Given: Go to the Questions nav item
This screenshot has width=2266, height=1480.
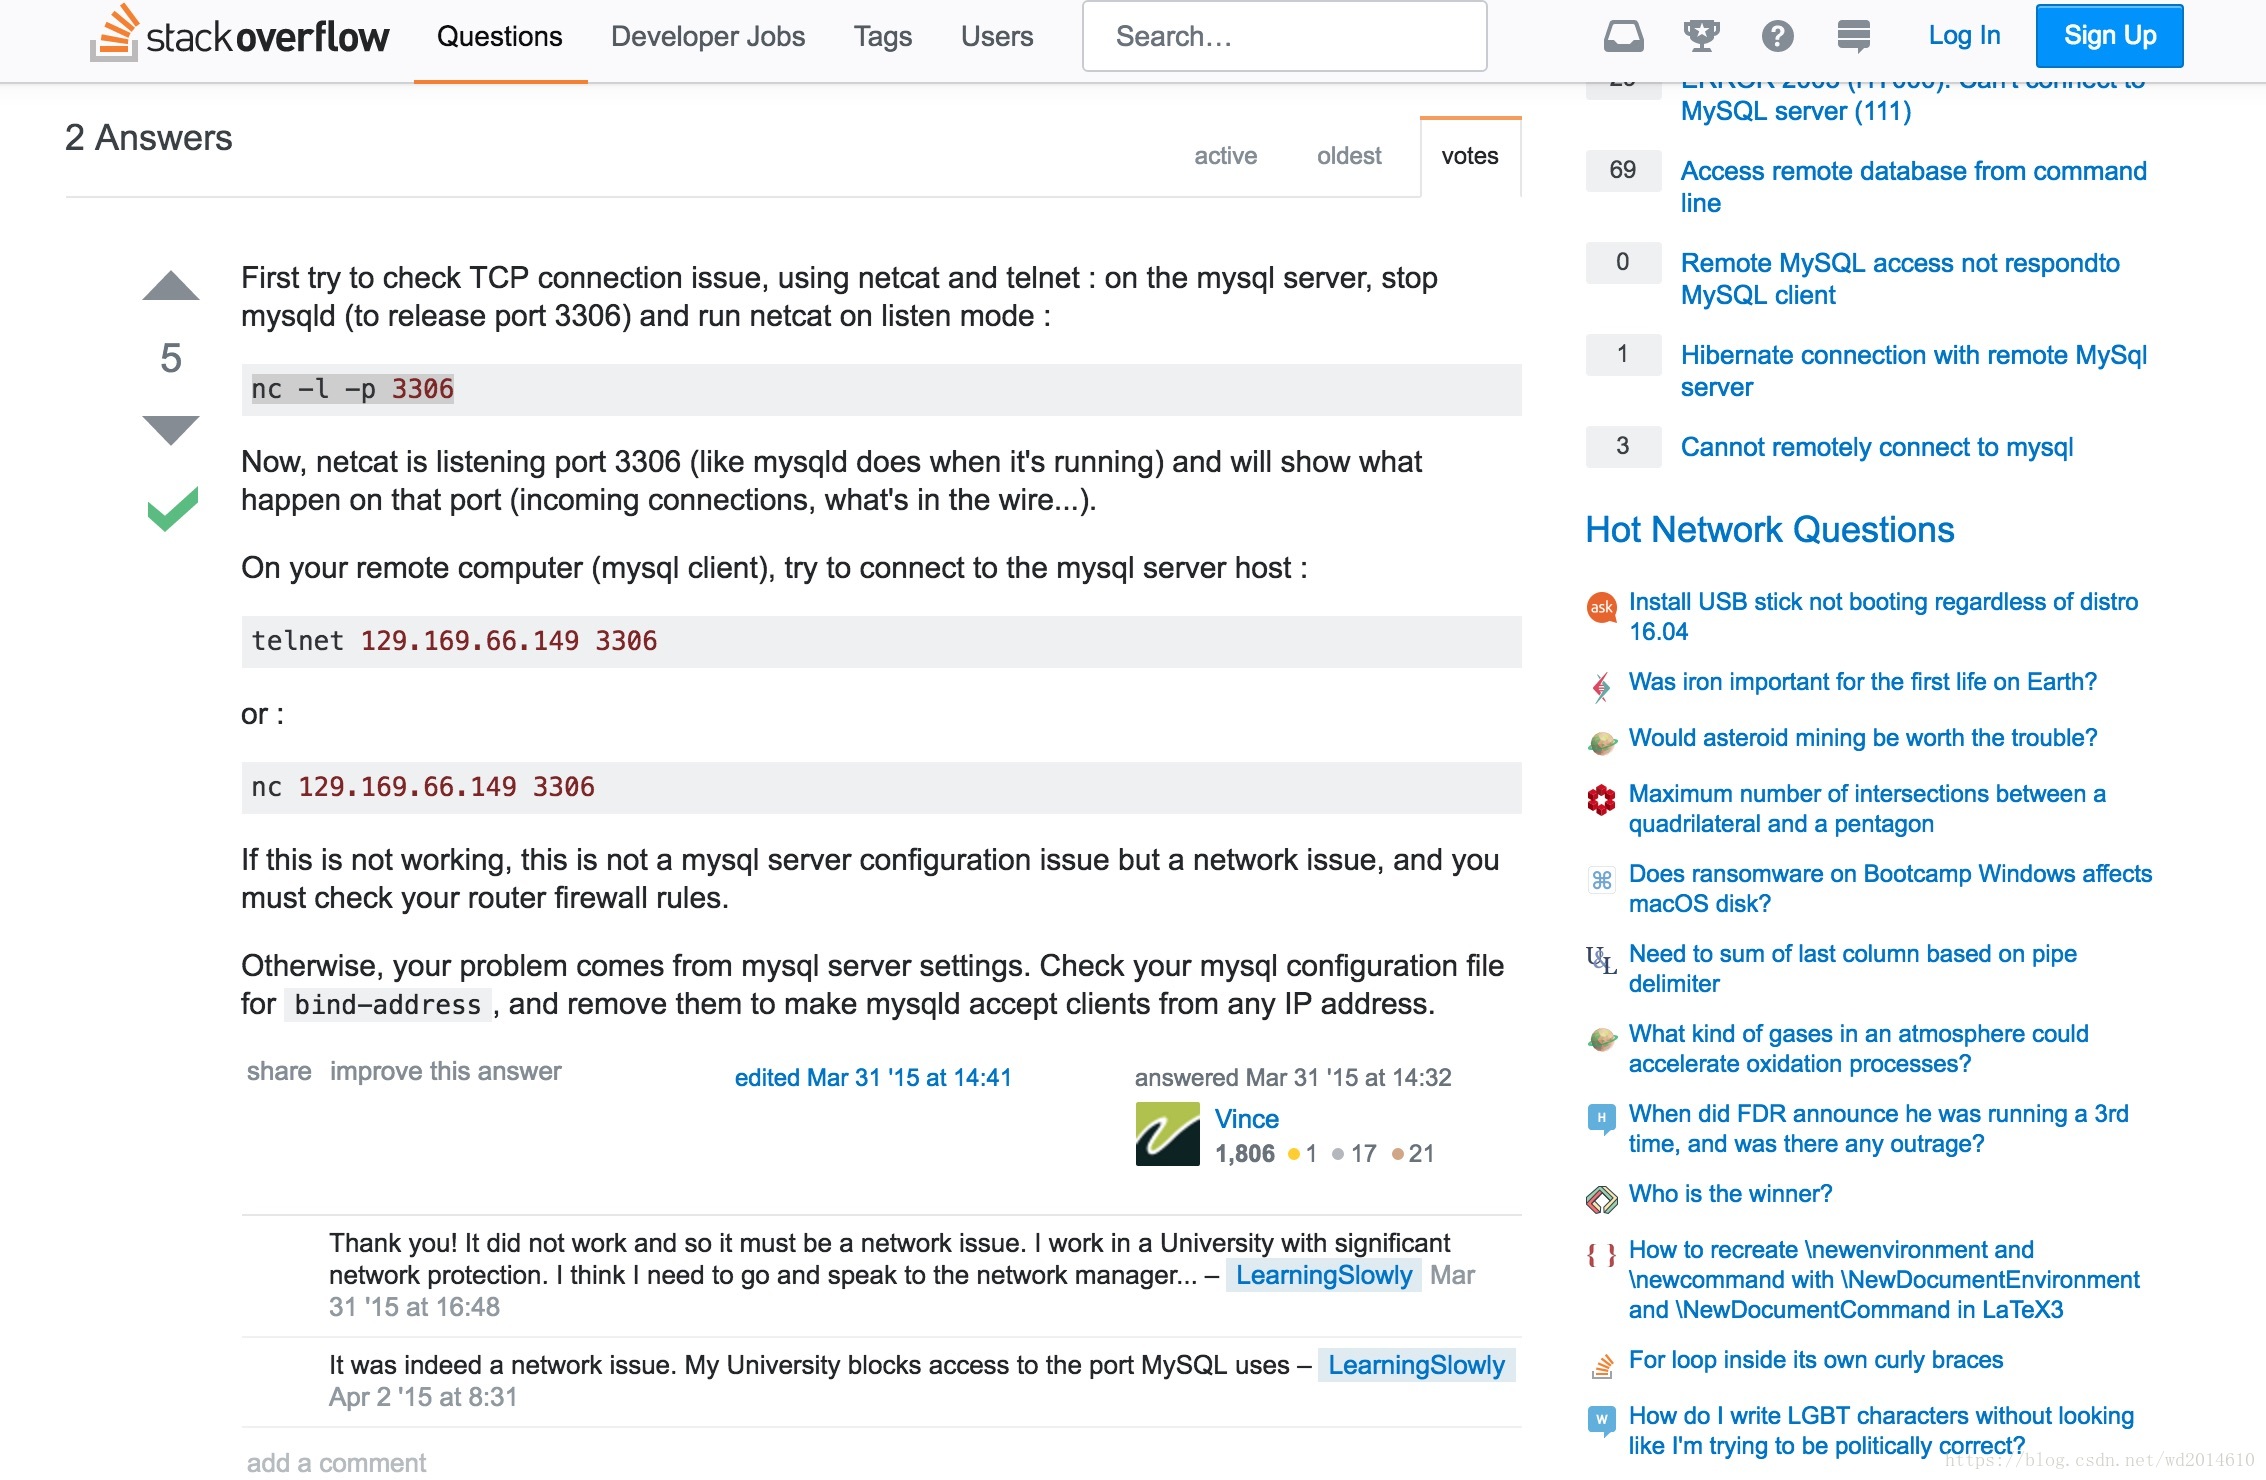Looking at the screenshot, I should (500, 37).
